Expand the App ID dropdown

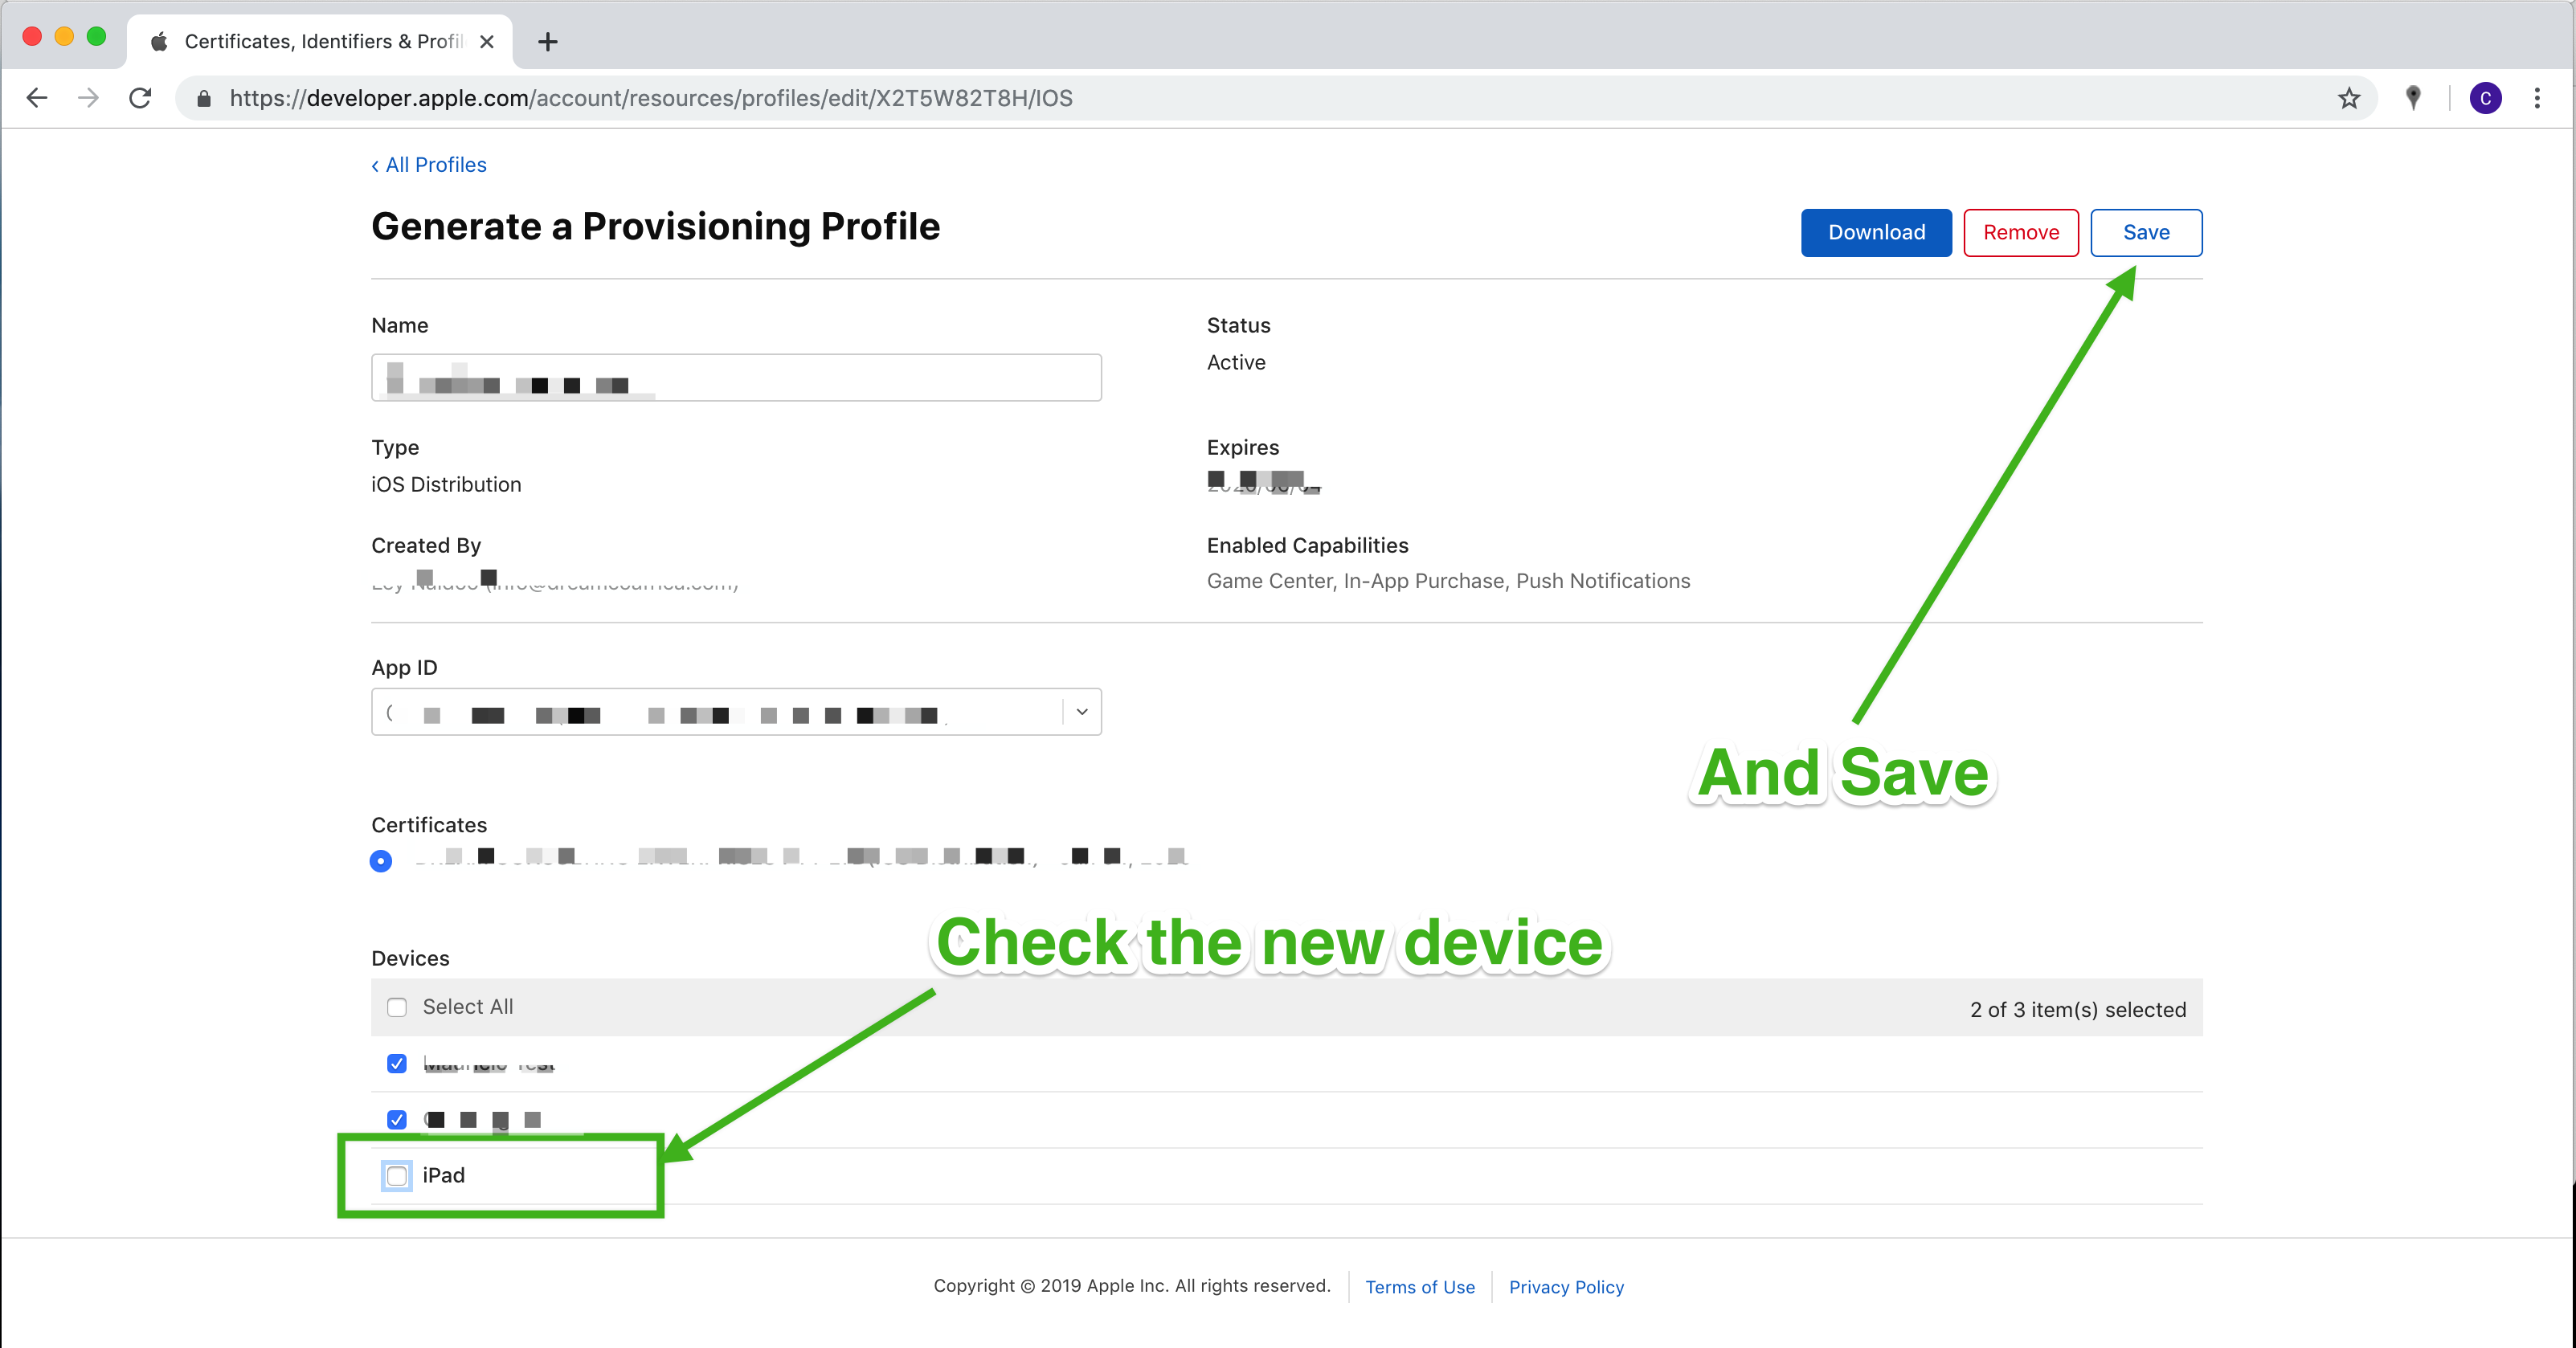coord(1081,712)
